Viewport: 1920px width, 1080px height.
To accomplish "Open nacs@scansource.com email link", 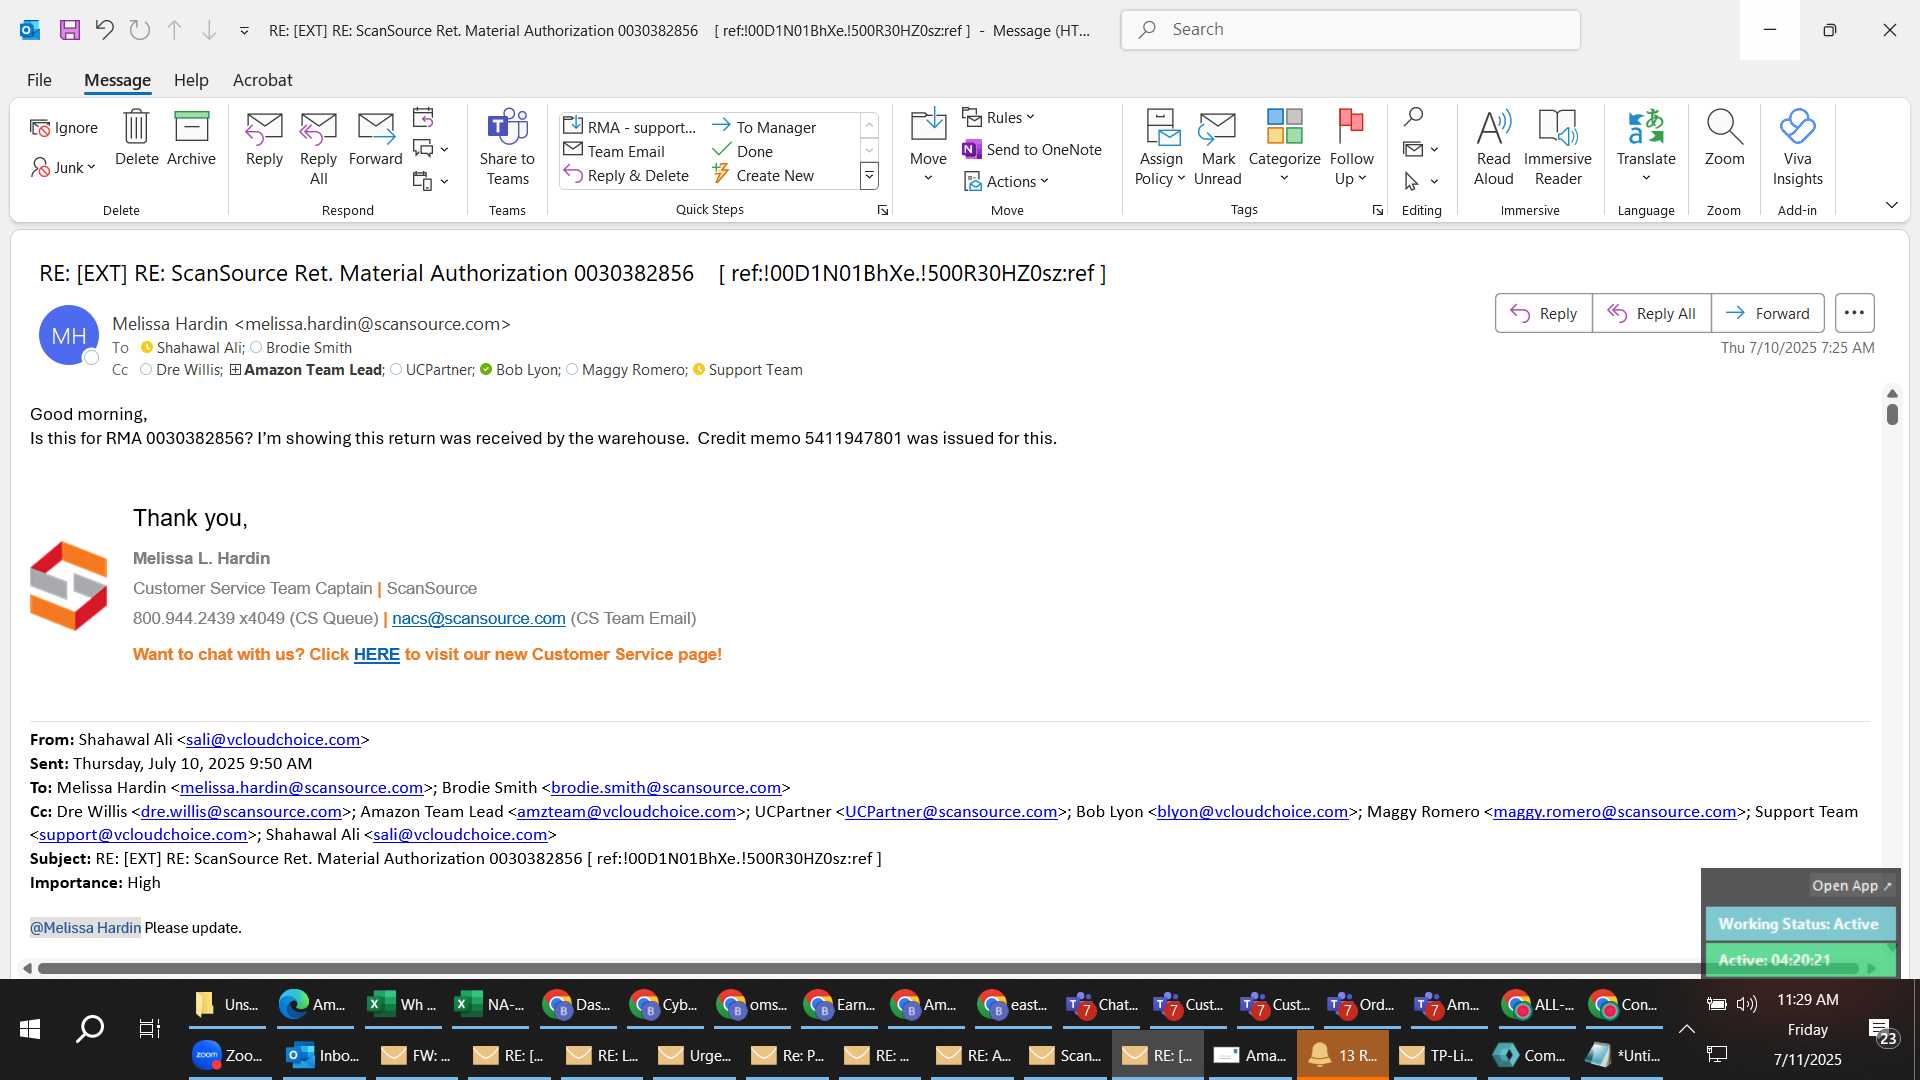I will (x=478, y=618).
